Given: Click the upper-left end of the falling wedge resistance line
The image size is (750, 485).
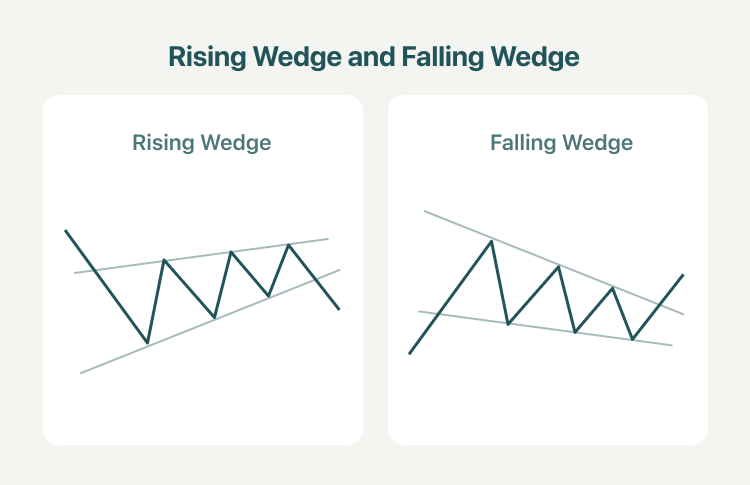Looking at the screenshot, I should tap(425, 211).
